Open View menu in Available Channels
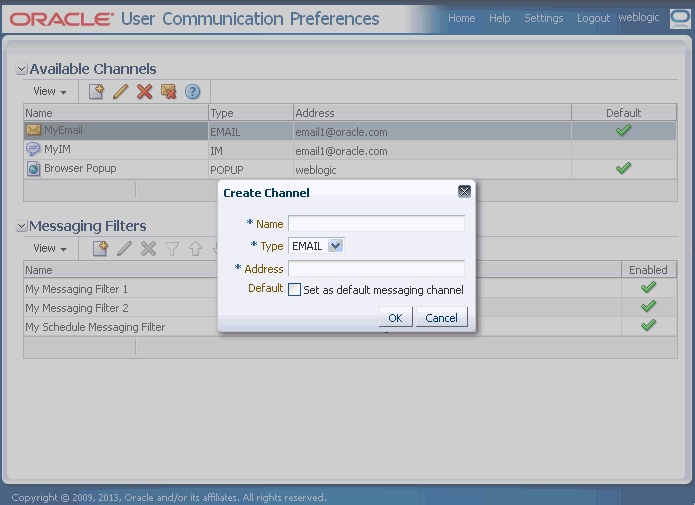The width and height of the screenshot is (695, 505). (x=50, y=91)
